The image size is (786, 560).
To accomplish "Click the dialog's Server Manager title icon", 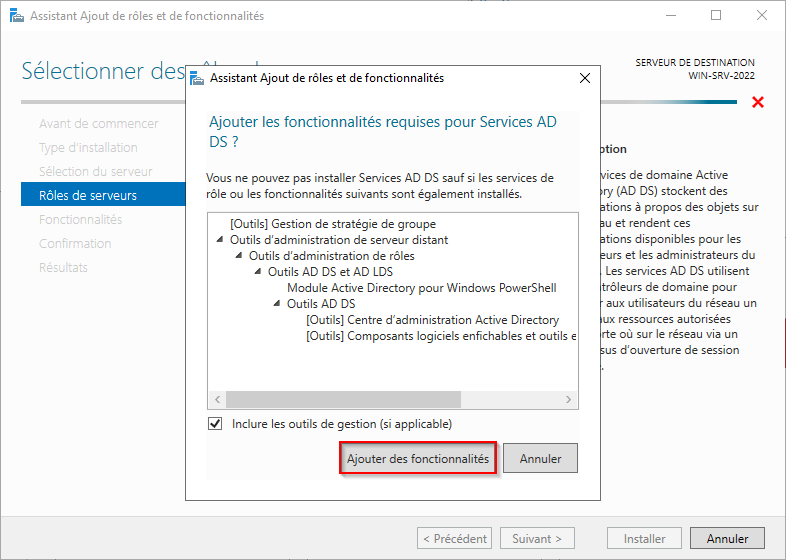I will click(x=197, y=78).
